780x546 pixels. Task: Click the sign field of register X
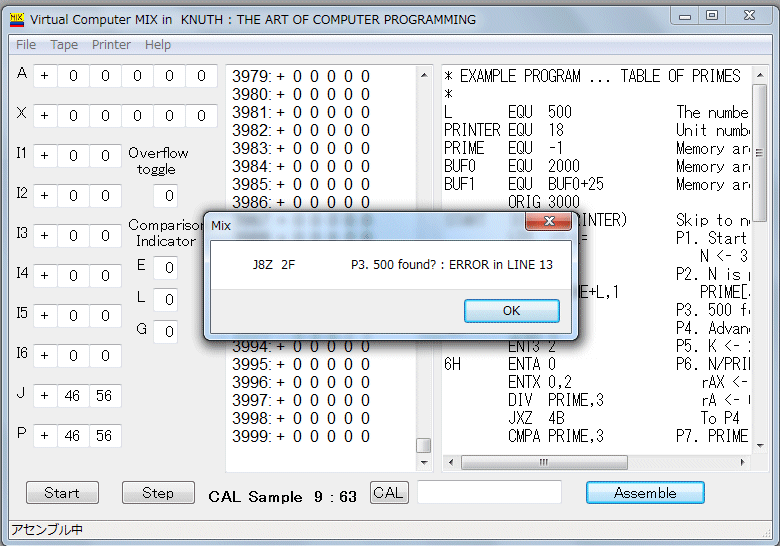(x=45, y=116)
